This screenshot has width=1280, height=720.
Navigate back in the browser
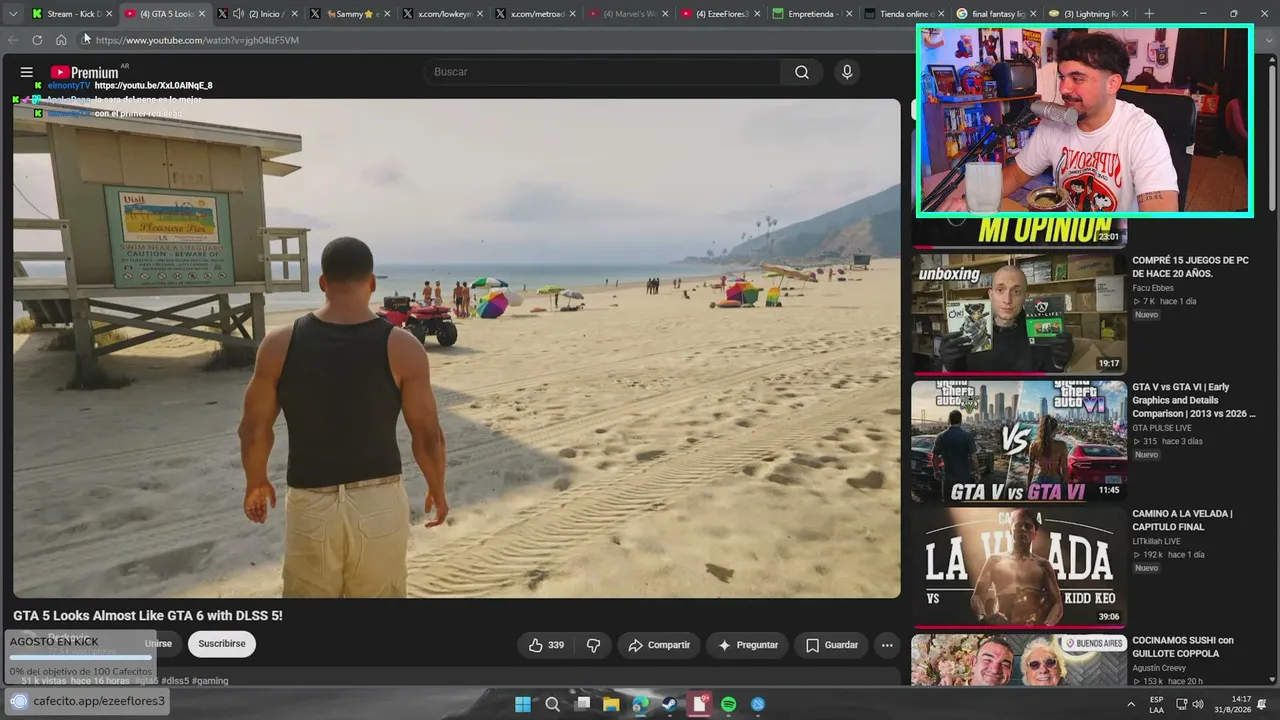point(13,40)
